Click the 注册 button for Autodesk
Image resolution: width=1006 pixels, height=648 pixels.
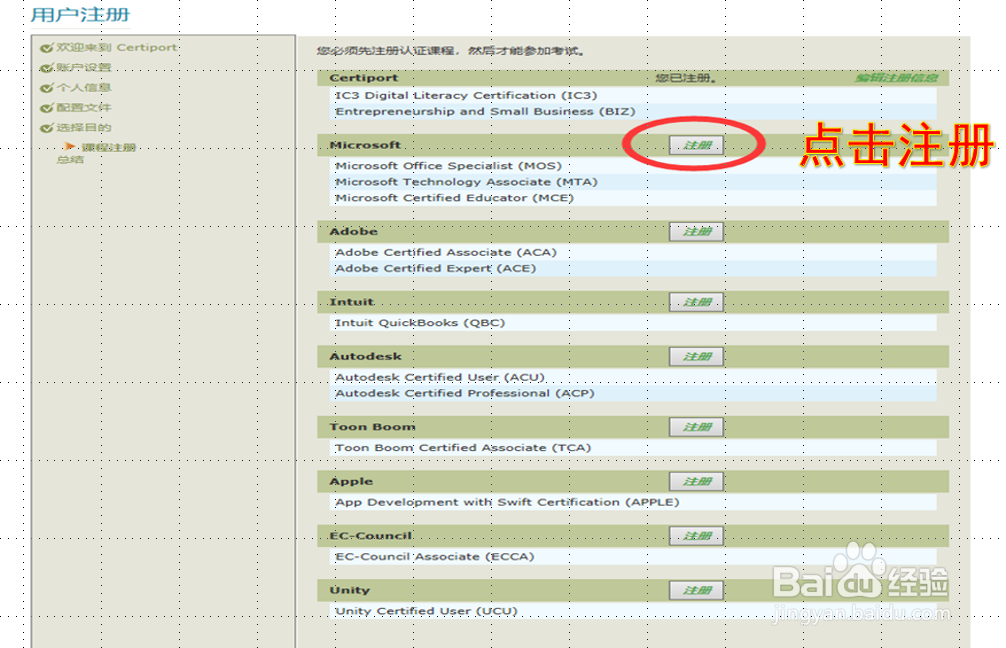696,357
